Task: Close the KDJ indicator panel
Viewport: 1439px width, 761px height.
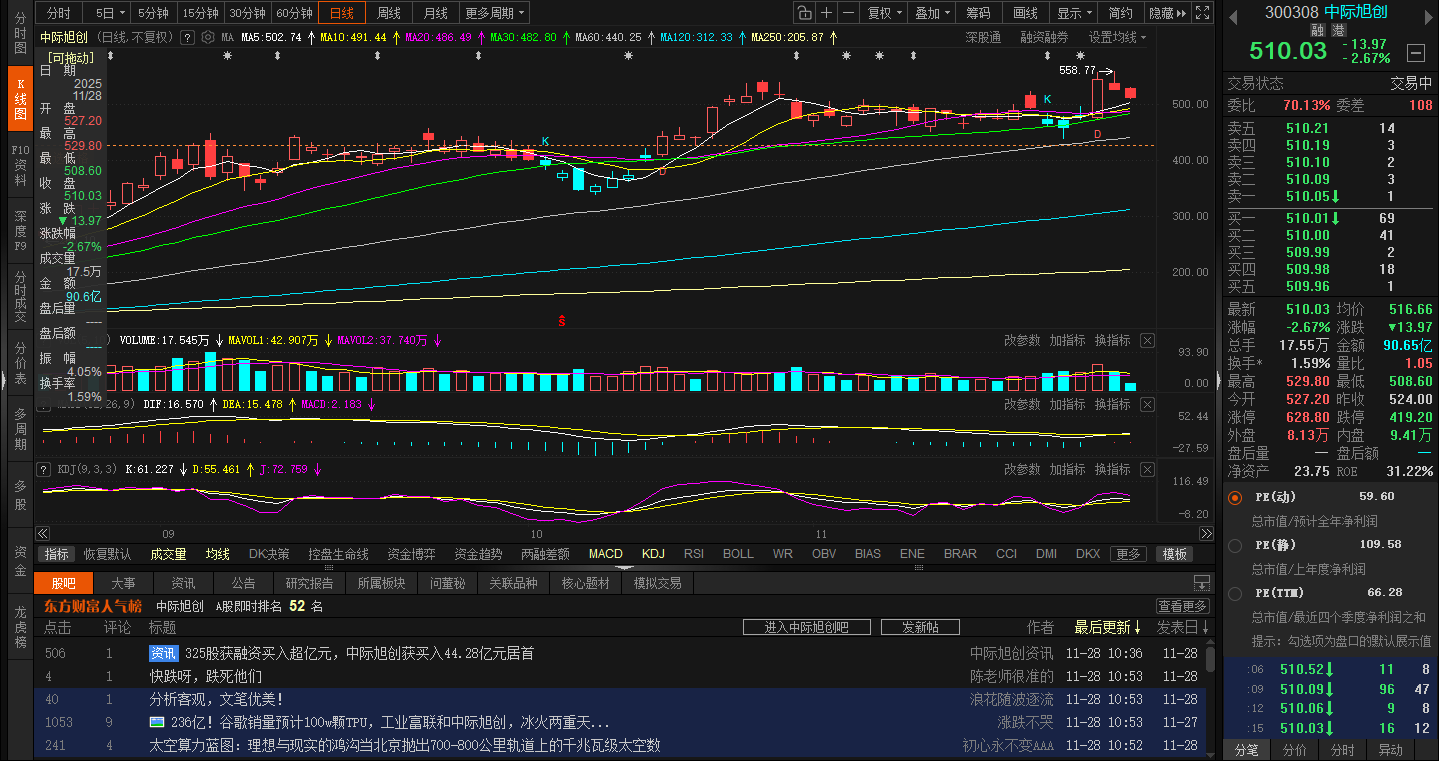Action: [1147, 469]
